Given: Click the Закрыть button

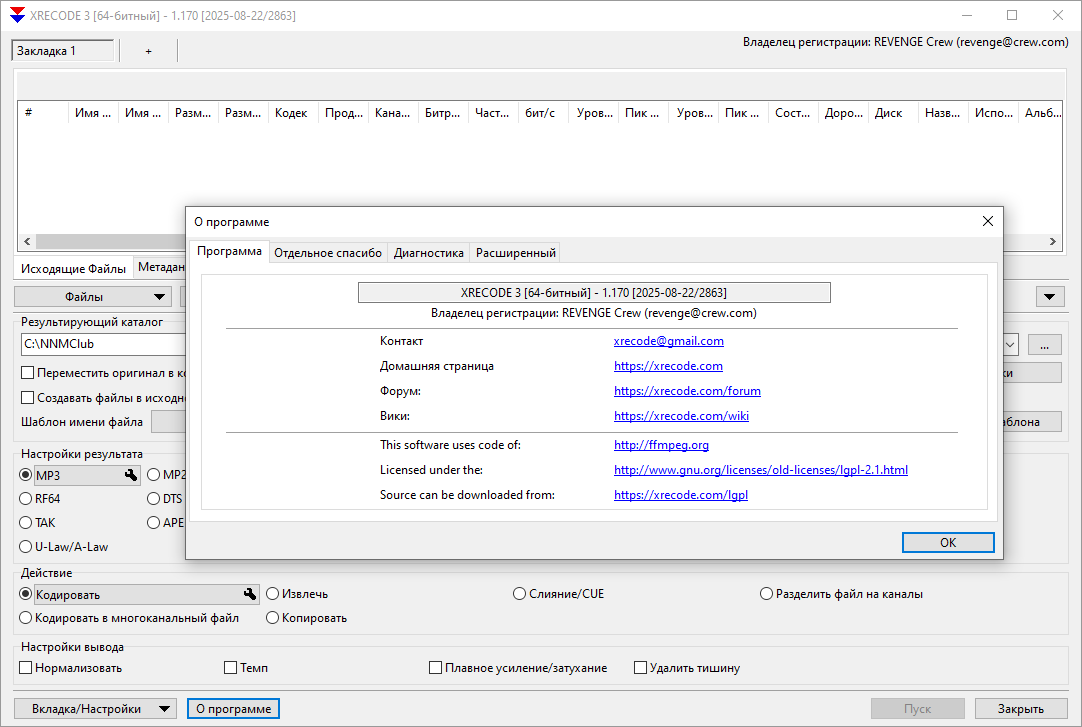Looking at the screenshot, I should tap(1021, 708).
